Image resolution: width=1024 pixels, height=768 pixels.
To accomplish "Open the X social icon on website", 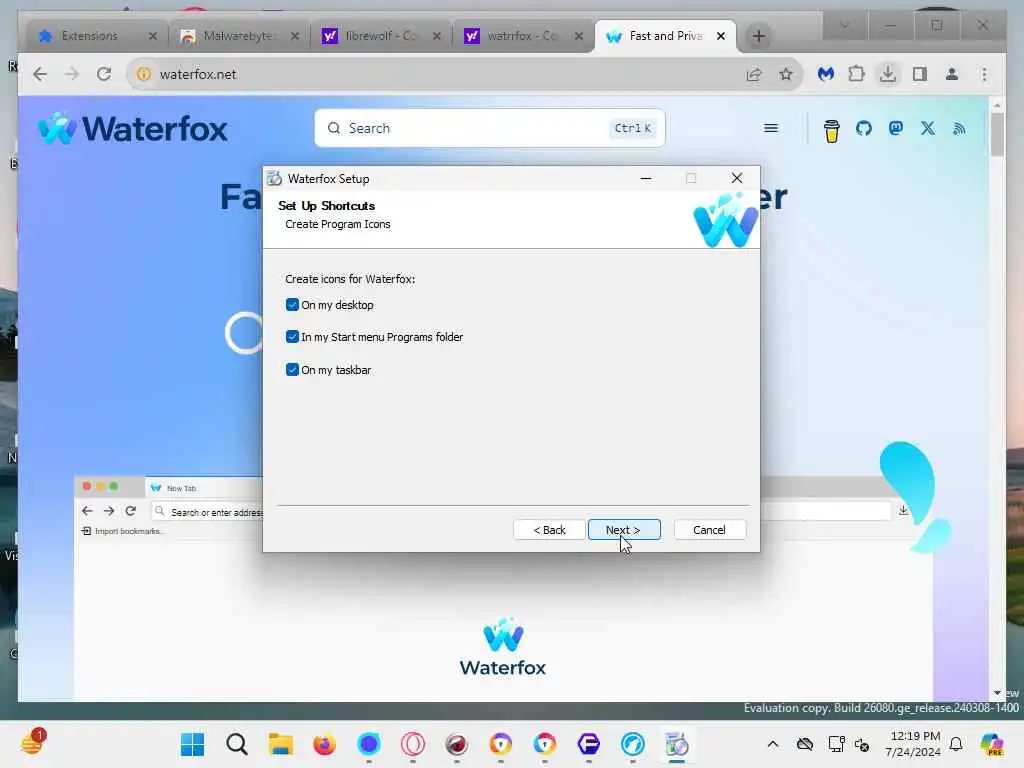I will [x=927, y=128].
